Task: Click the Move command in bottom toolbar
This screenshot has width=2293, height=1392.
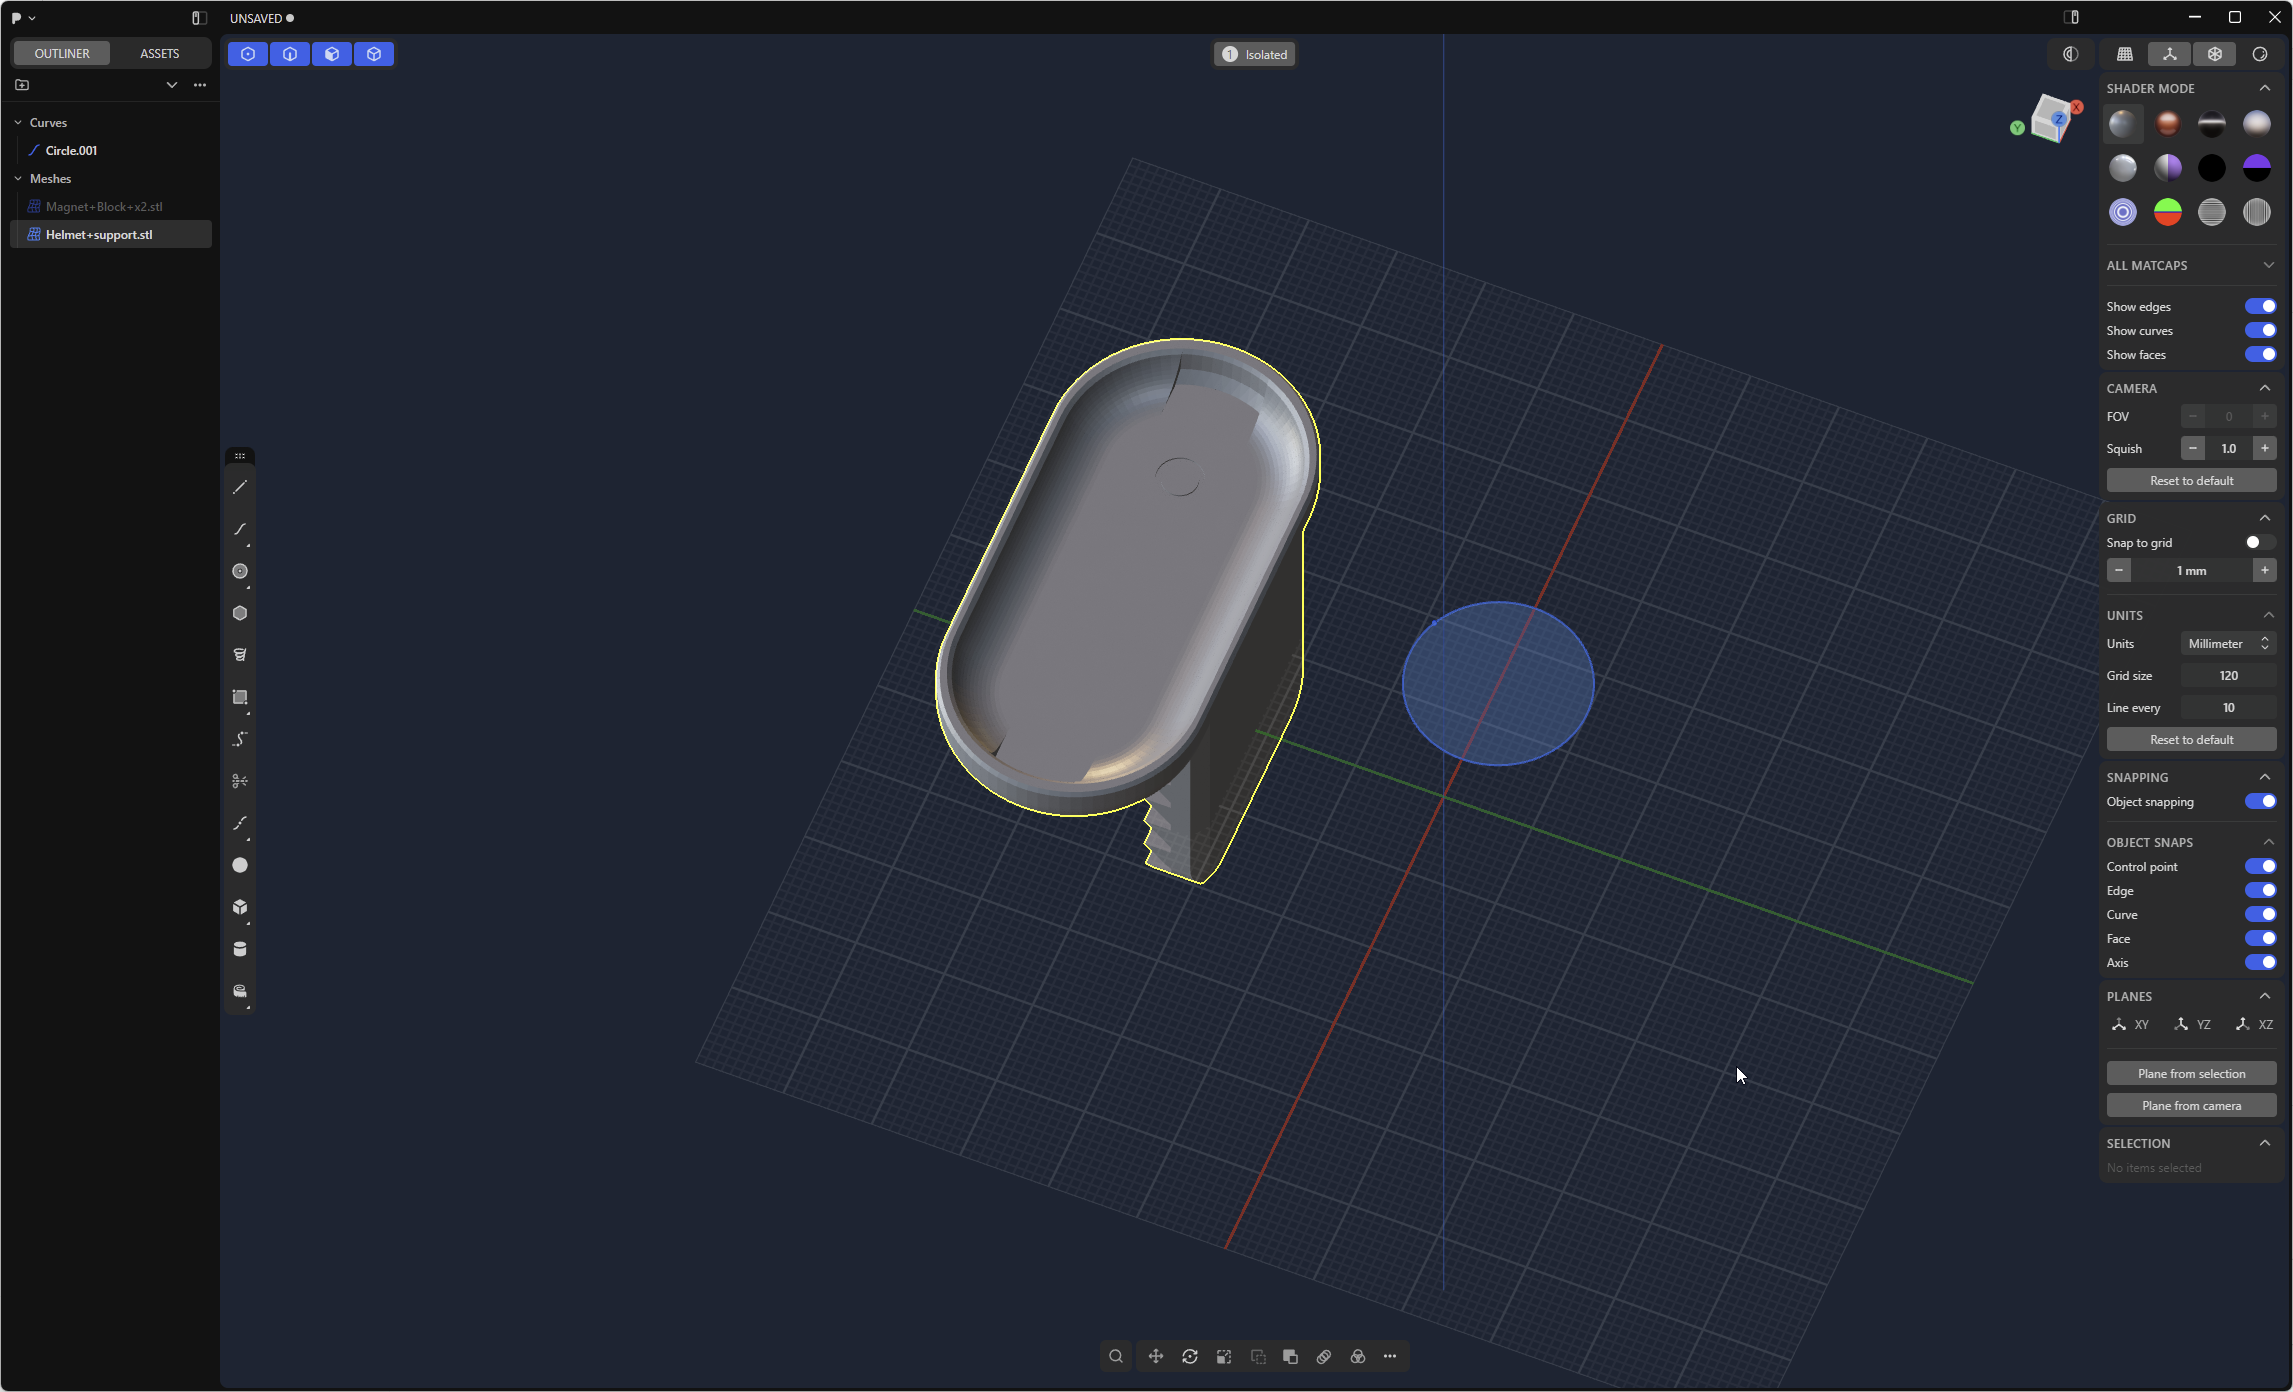Action: 1156,1357
